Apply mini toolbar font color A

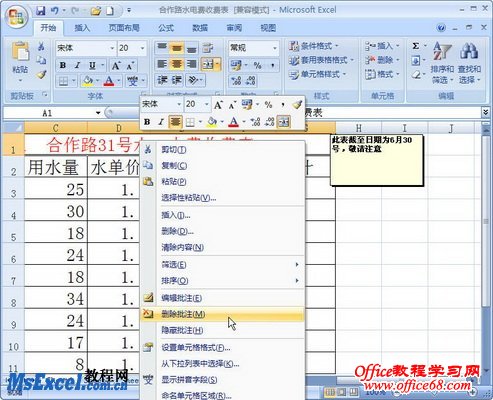pos(233,122)
